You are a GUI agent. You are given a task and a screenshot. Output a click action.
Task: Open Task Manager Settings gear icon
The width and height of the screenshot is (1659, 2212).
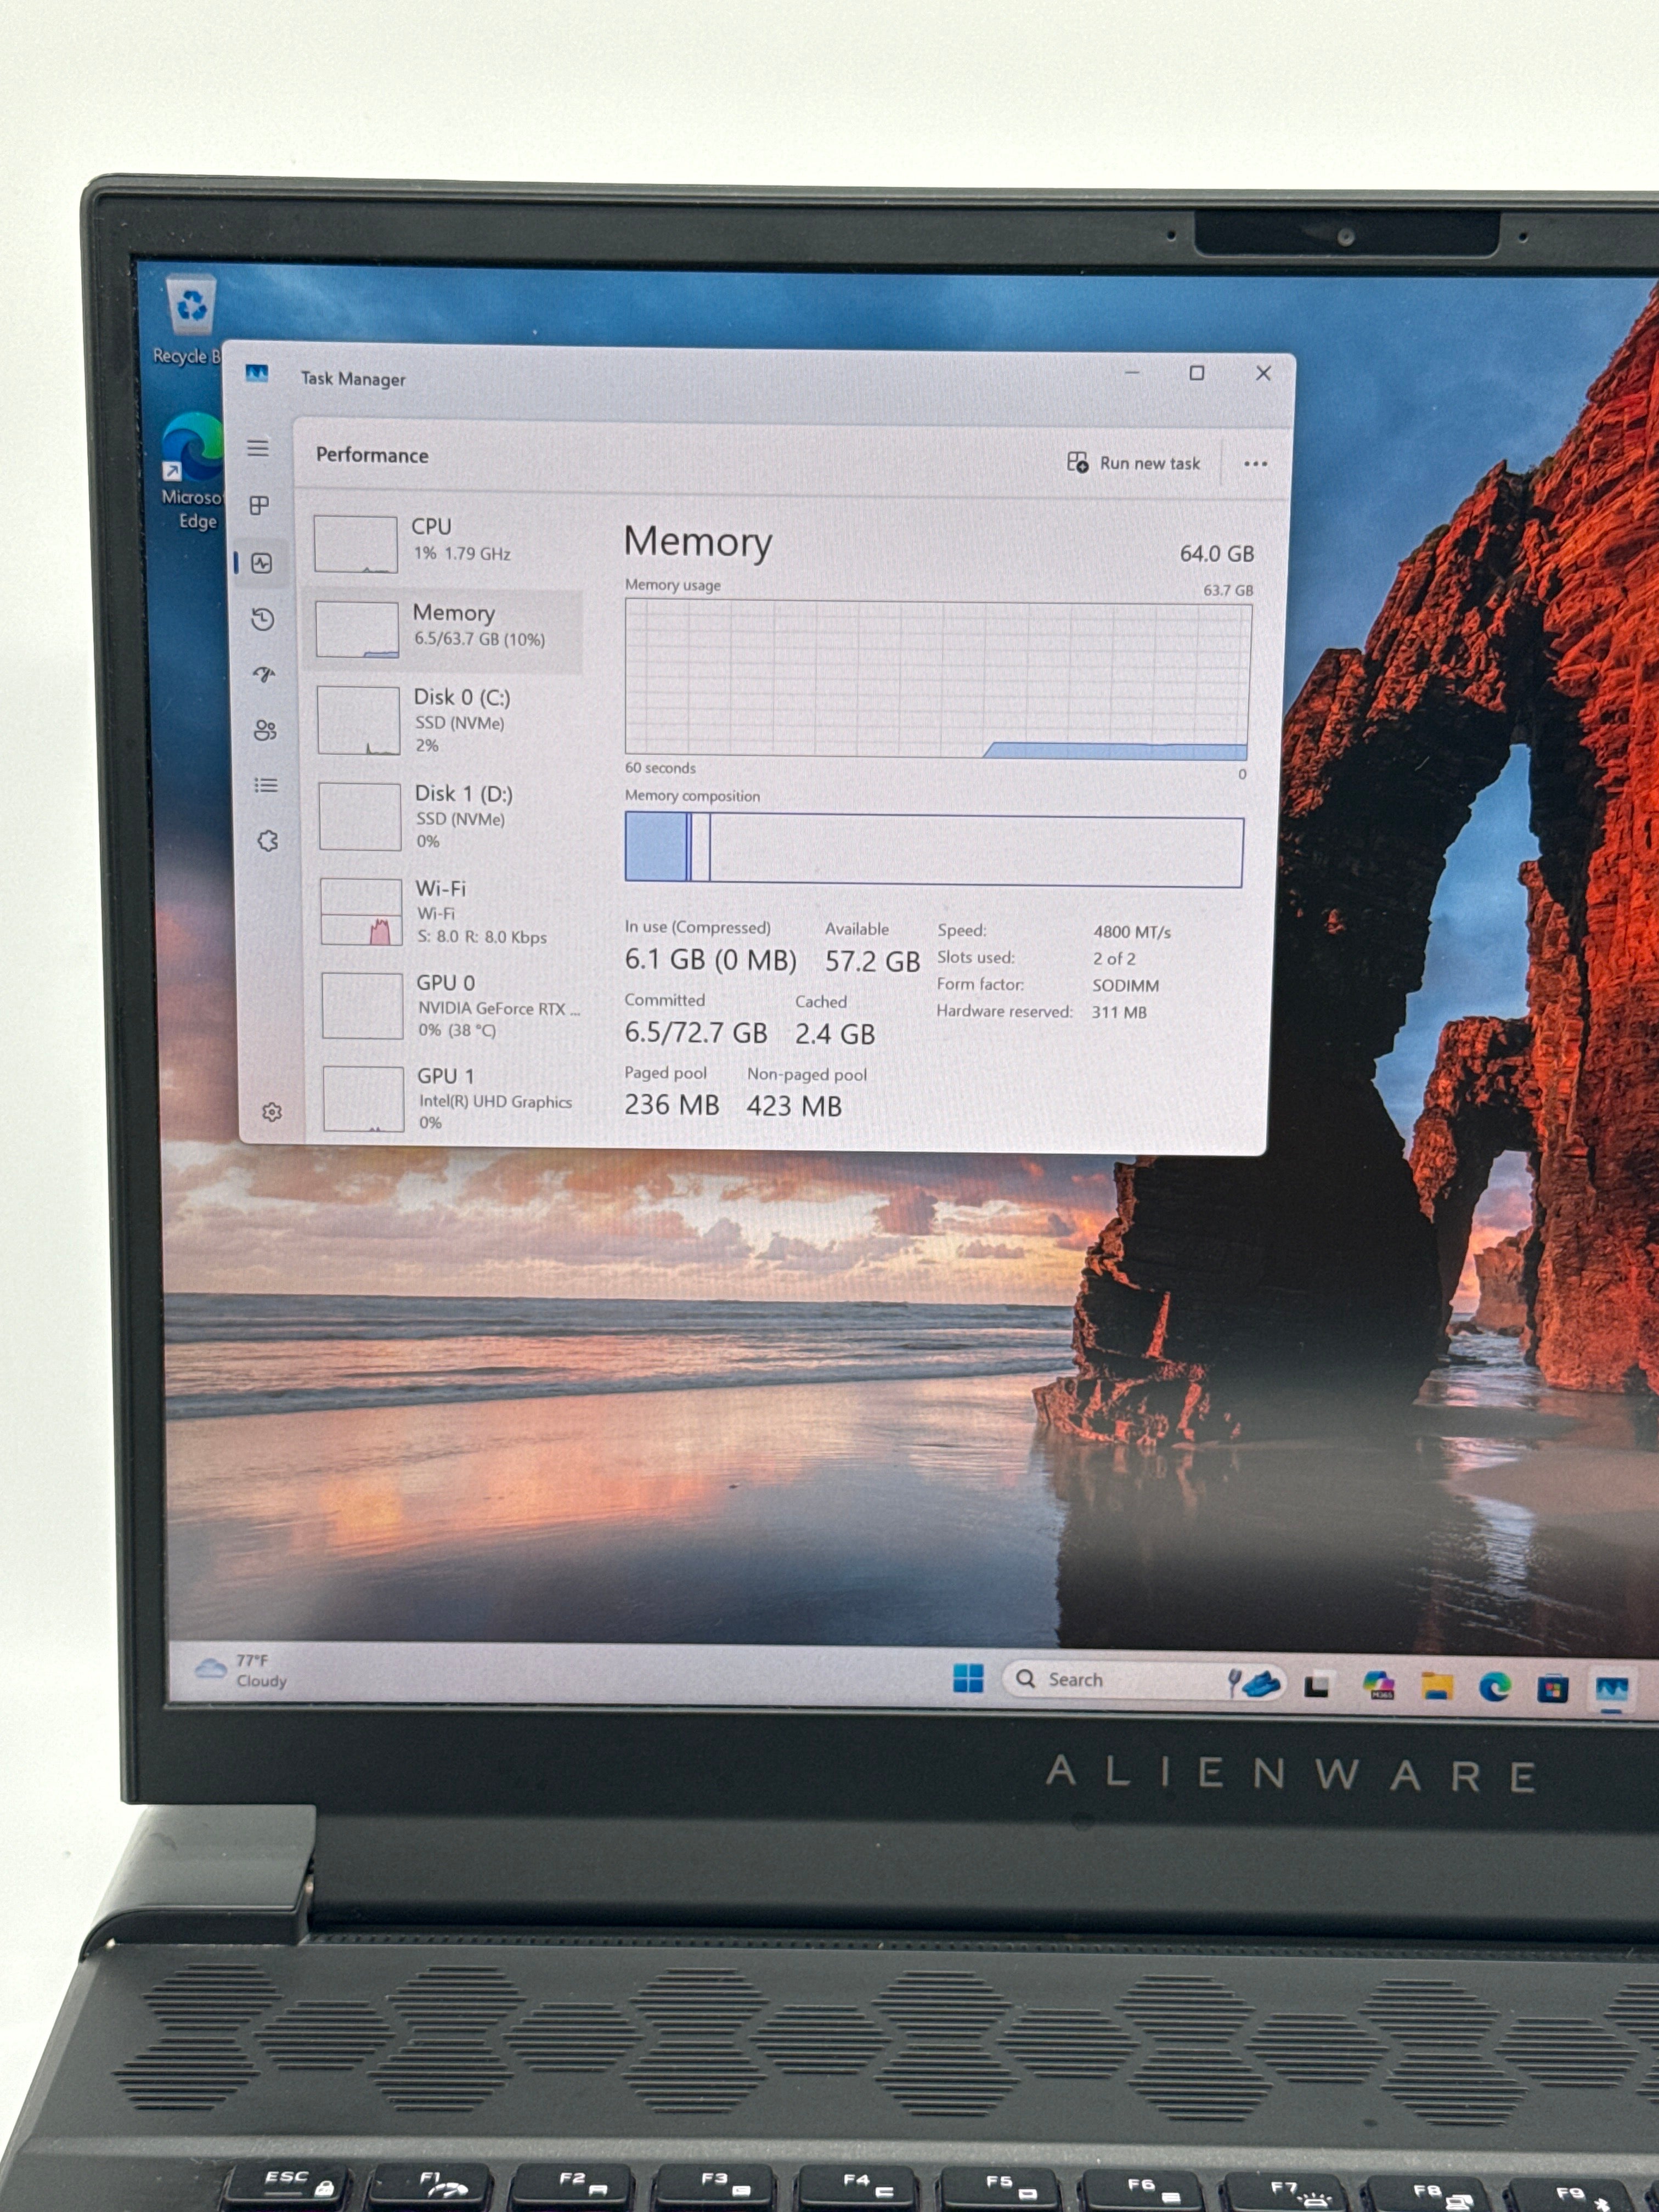272,1112
